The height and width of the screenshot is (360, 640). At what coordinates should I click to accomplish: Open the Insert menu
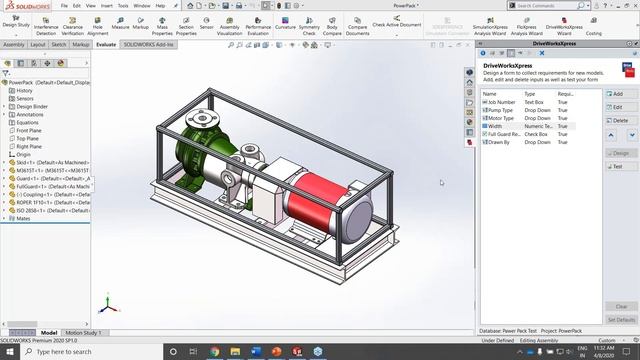pyautogui.click(x=107, y=6)
